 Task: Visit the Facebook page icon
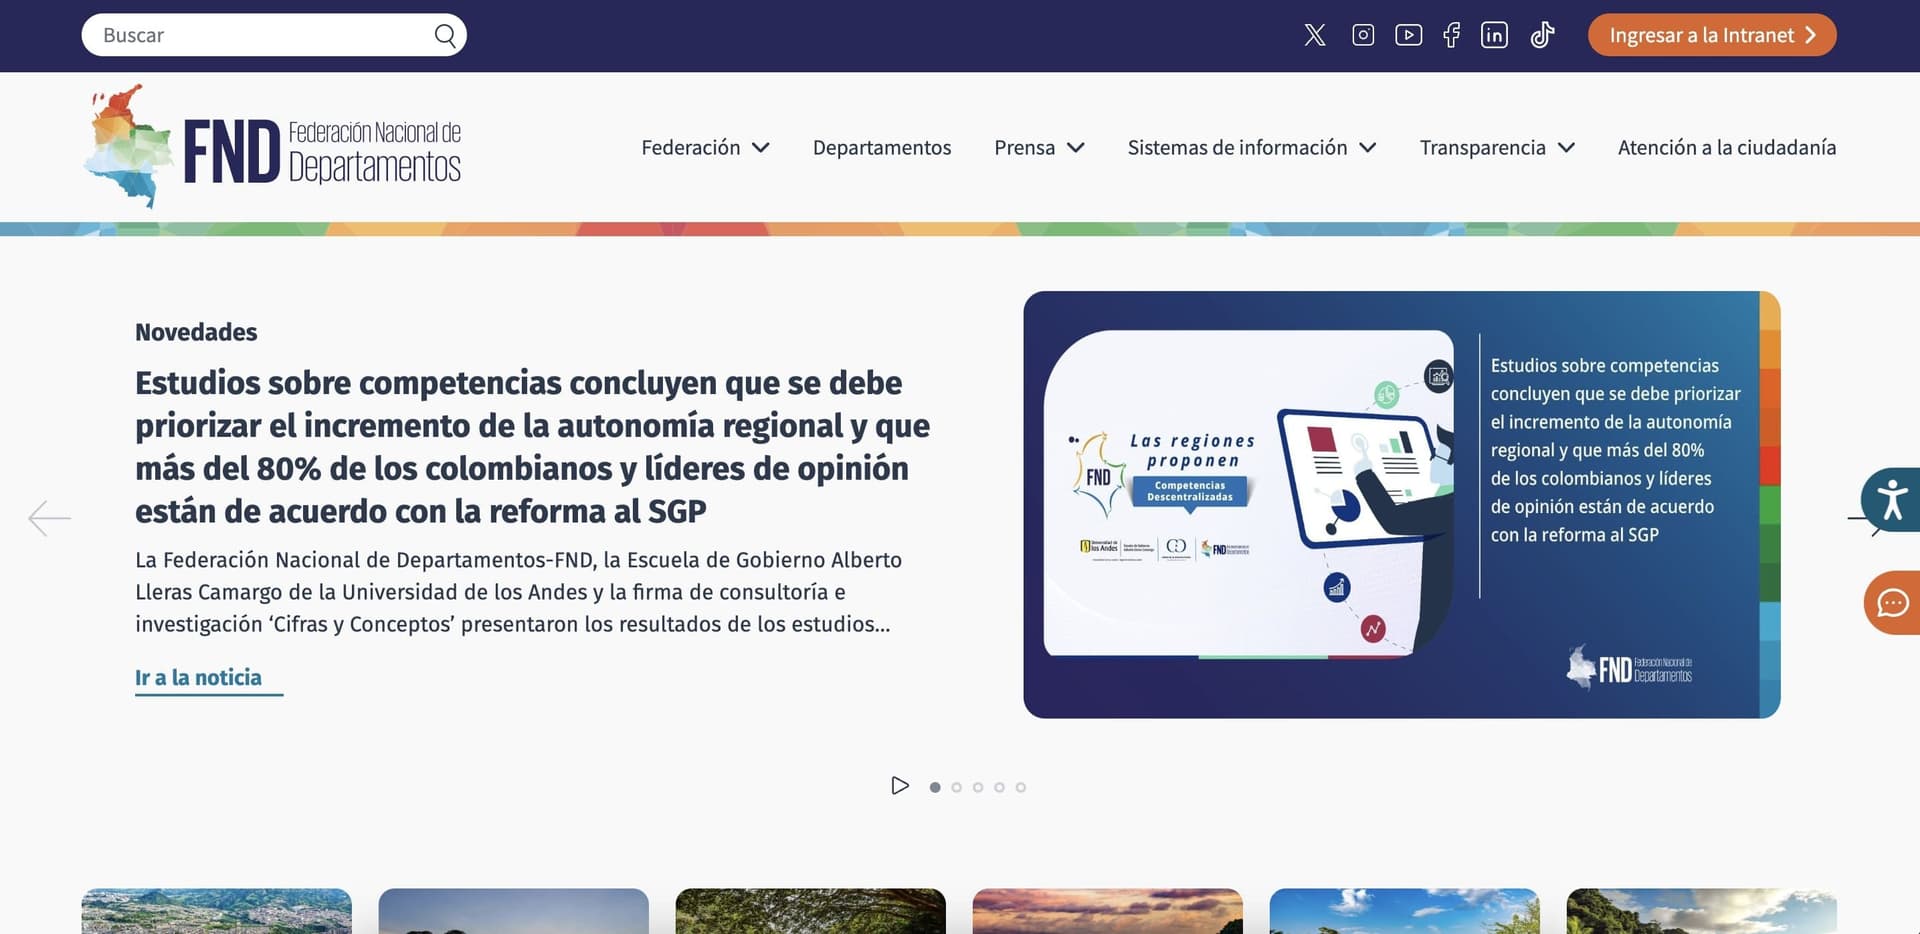tap(1452, 35)
